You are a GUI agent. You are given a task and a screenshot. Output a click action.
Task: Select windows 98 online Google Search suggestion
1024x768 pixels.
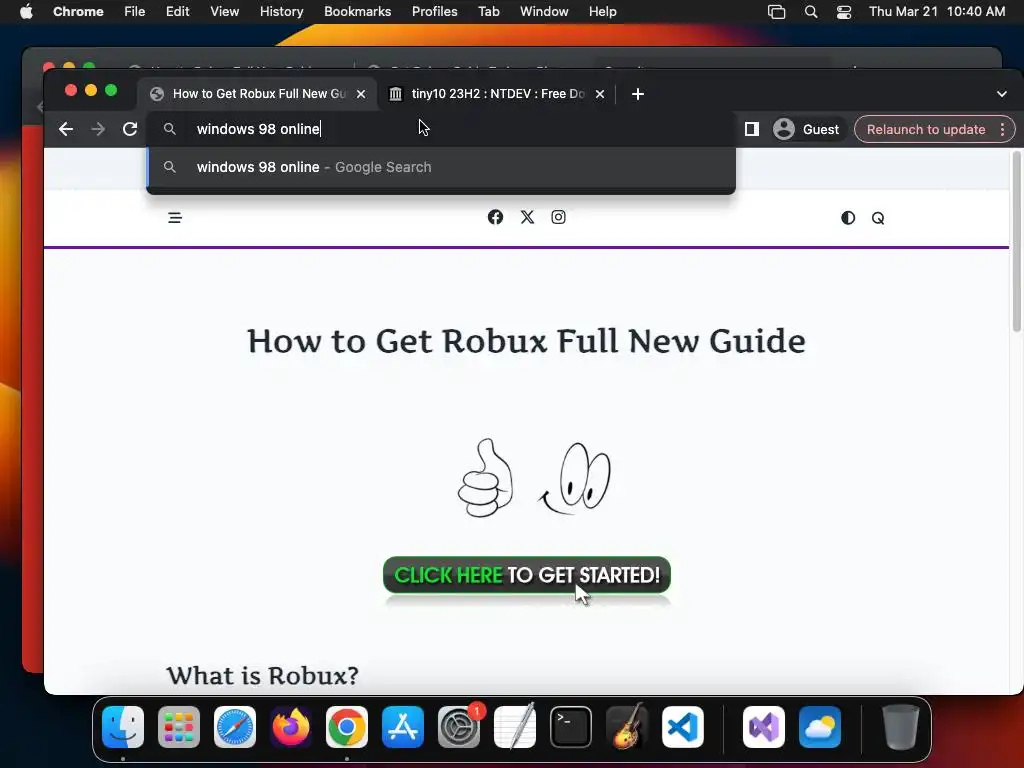tap(441, 167)
